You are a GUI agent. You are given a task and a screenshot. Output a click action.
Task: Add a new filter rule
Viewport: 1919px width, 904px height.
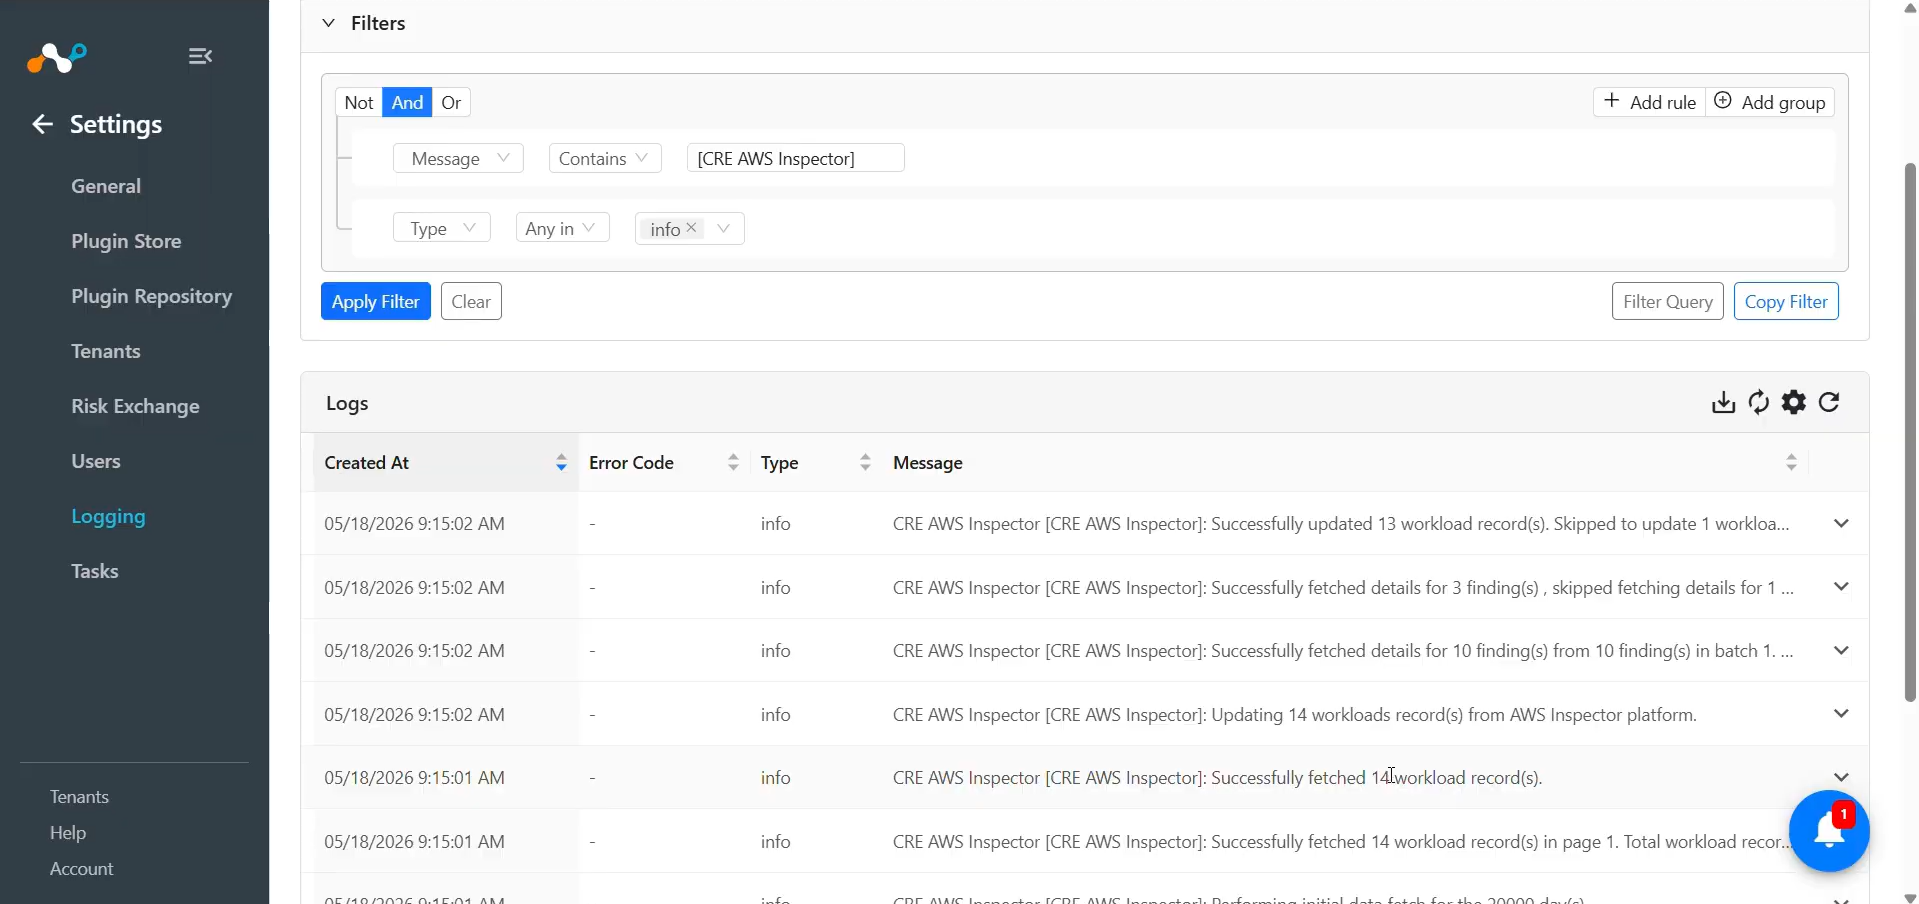[x=1649, y=102]
